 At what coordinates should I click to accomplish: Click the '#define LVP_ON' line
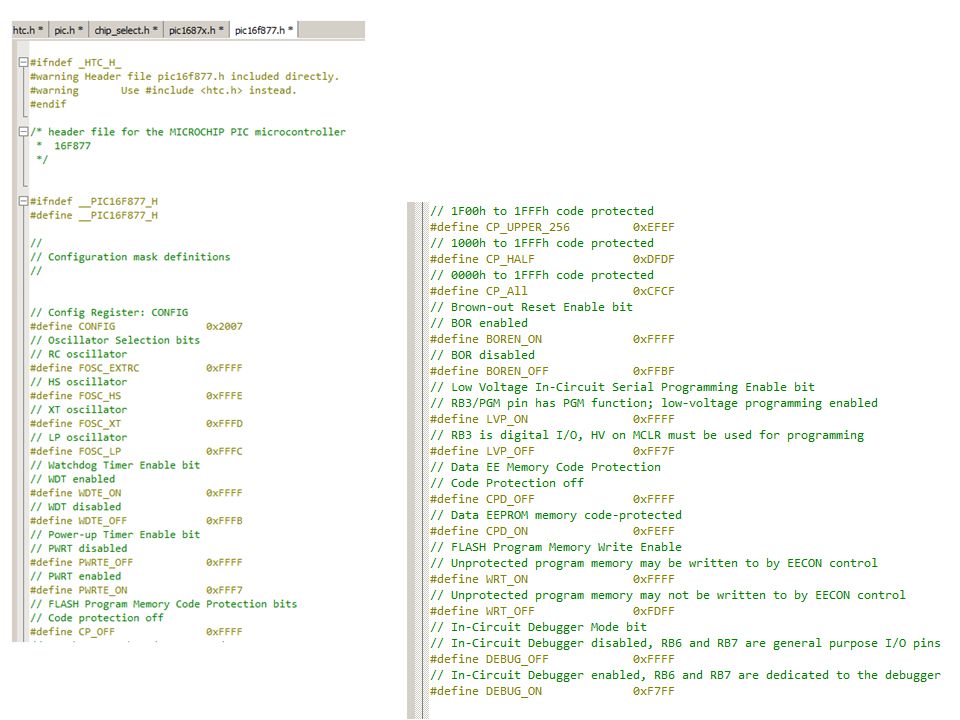point(552,419)
